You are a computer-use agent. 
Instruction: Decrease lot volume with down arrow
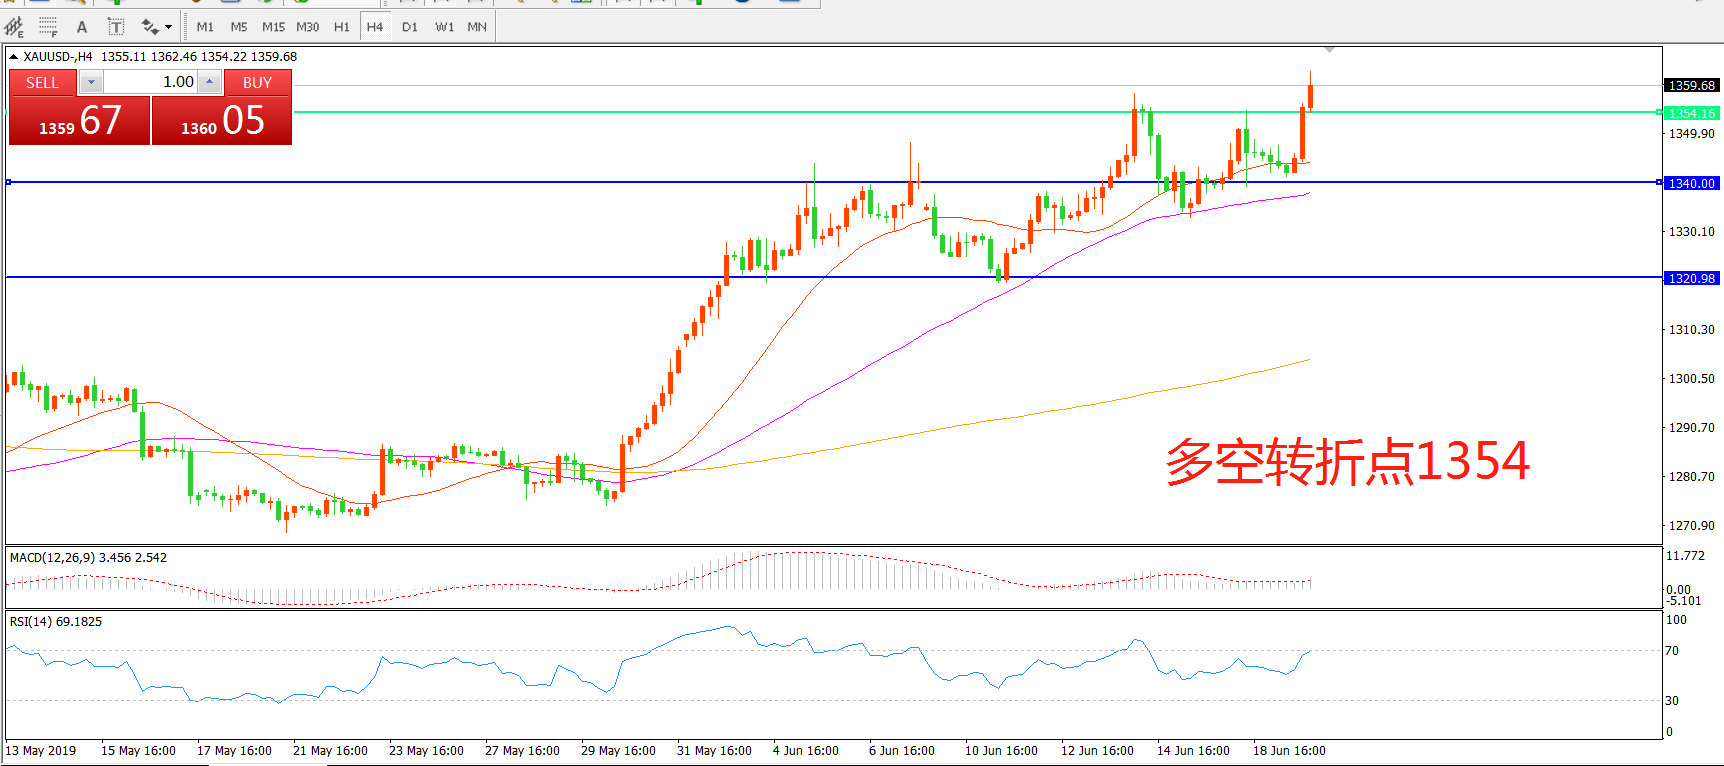click(91, 82)
